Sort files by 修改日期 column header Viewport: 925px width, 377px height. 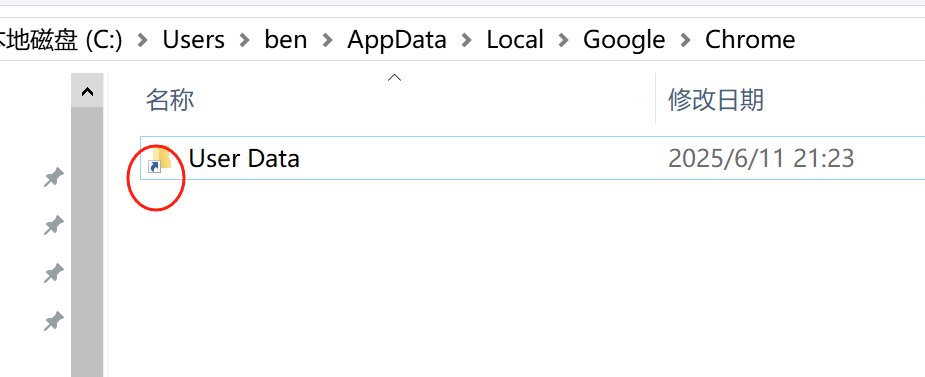[x=716, y=100]
